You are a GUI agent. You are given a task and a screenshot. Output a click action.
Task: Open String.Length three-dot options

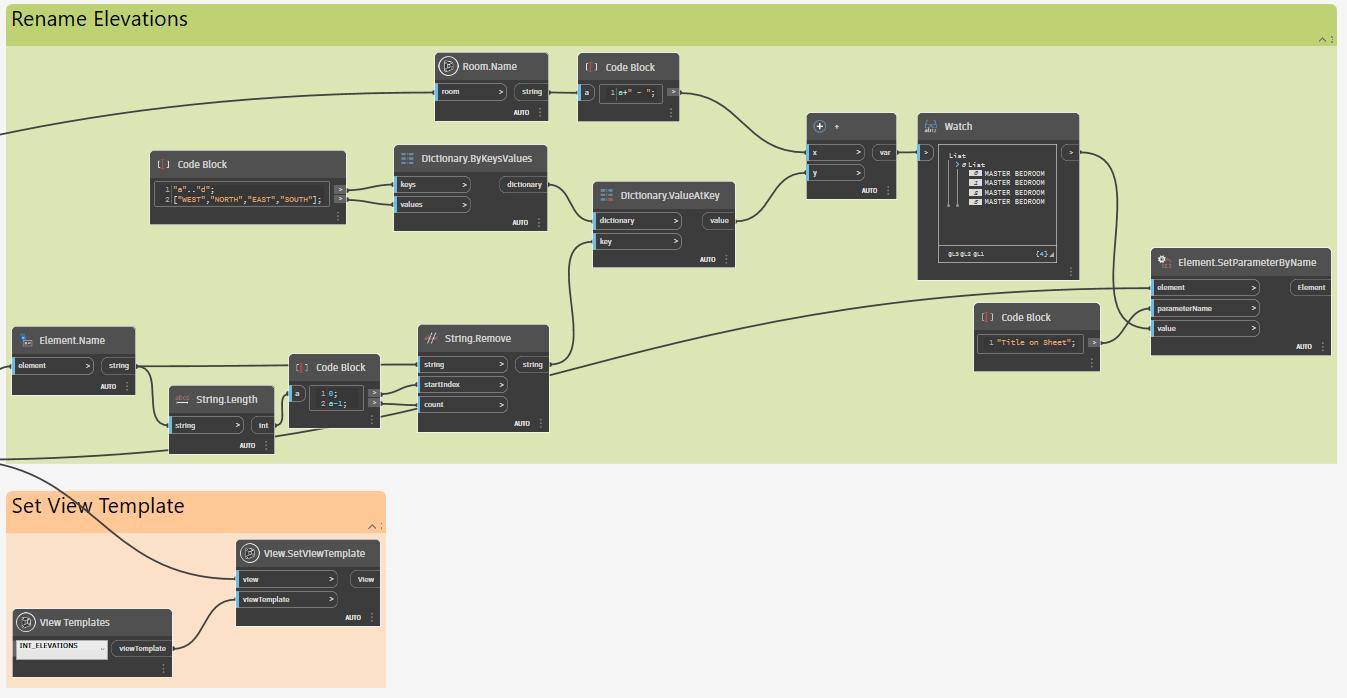[266, 445]
